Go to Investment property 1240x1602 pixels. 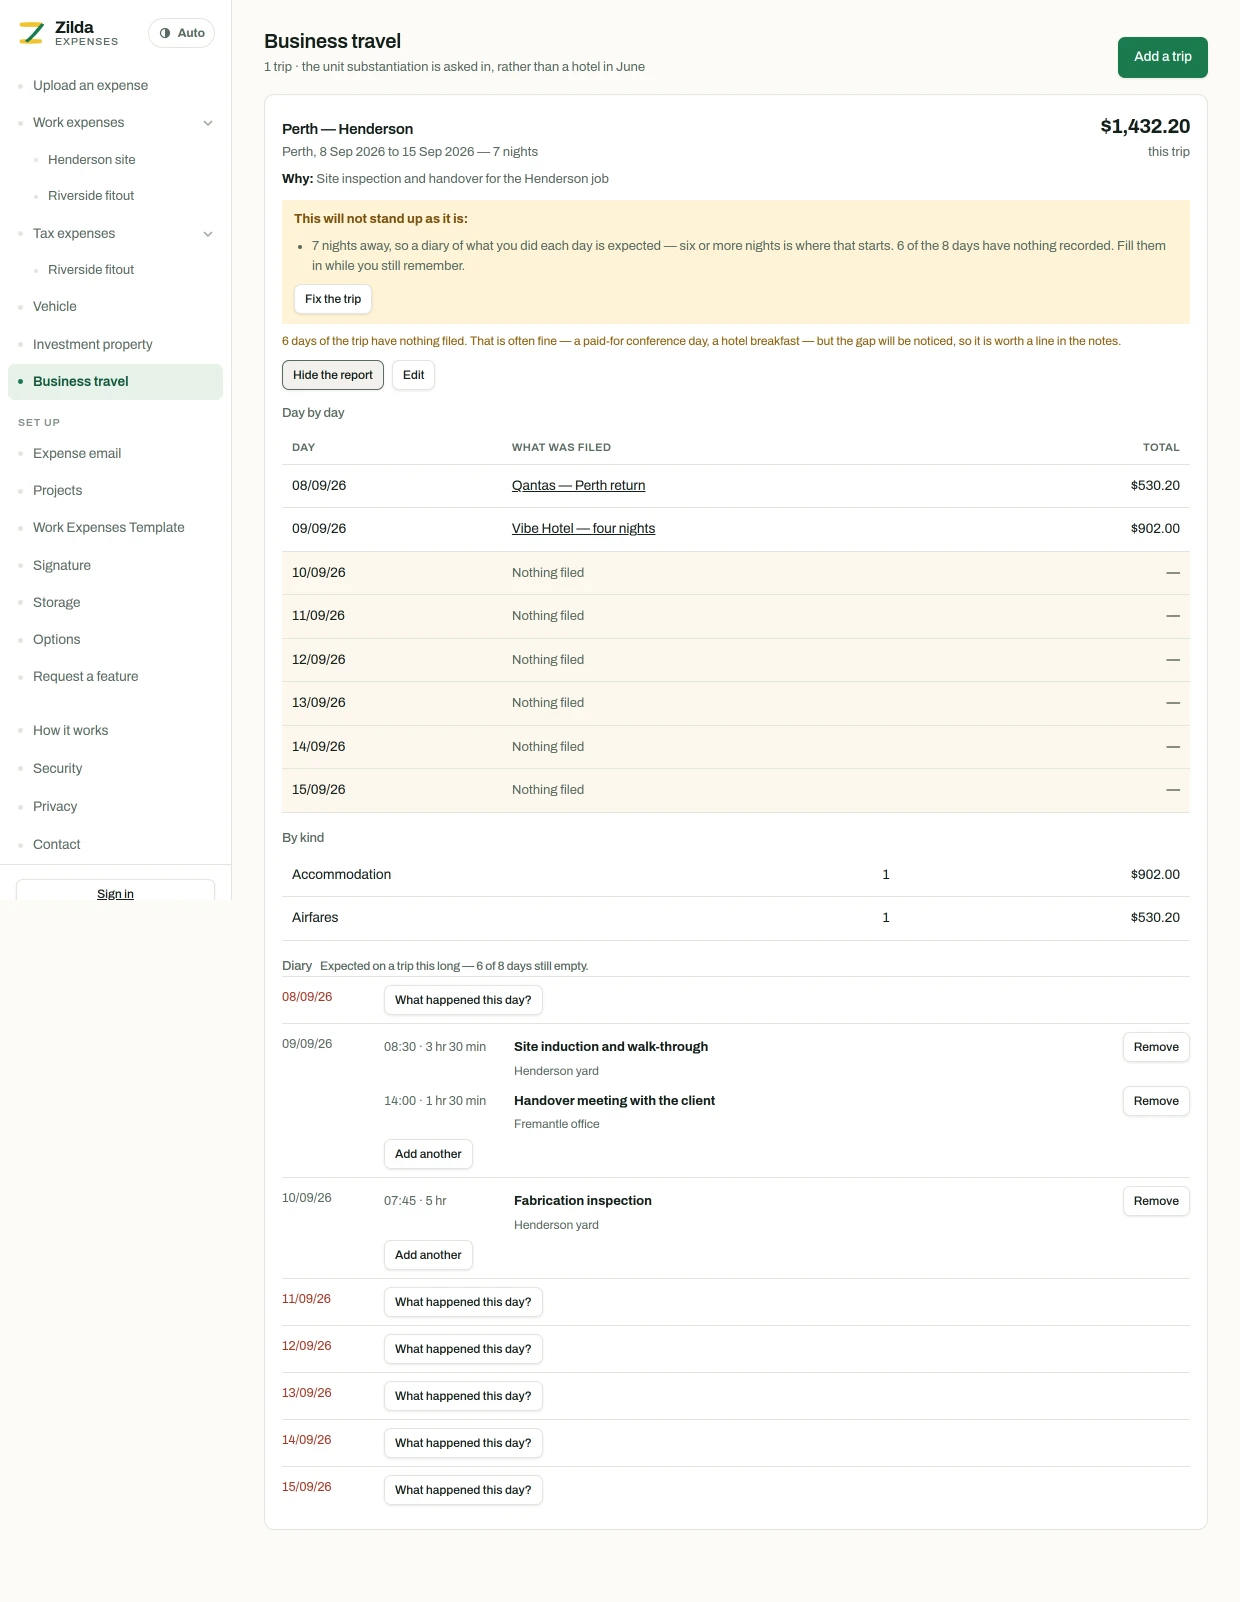coord(115,345)
